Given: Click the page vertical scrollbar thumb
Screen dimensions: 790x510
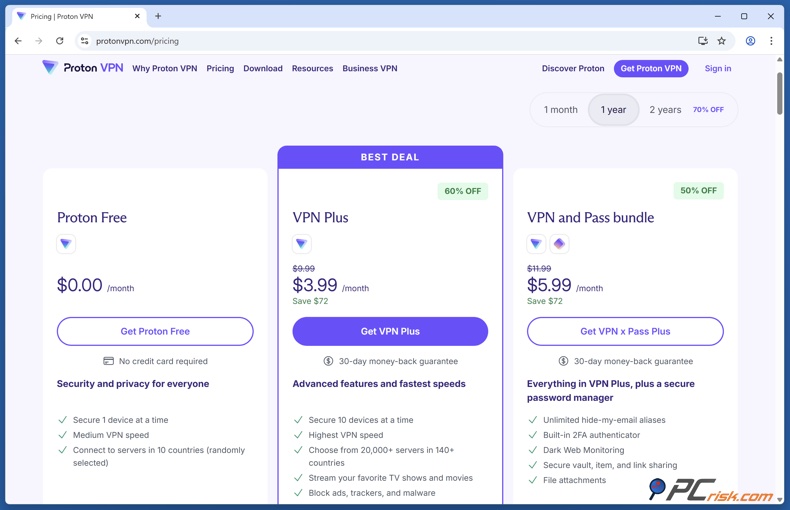Looking at the screenshot, I should (x=779, y=93).
